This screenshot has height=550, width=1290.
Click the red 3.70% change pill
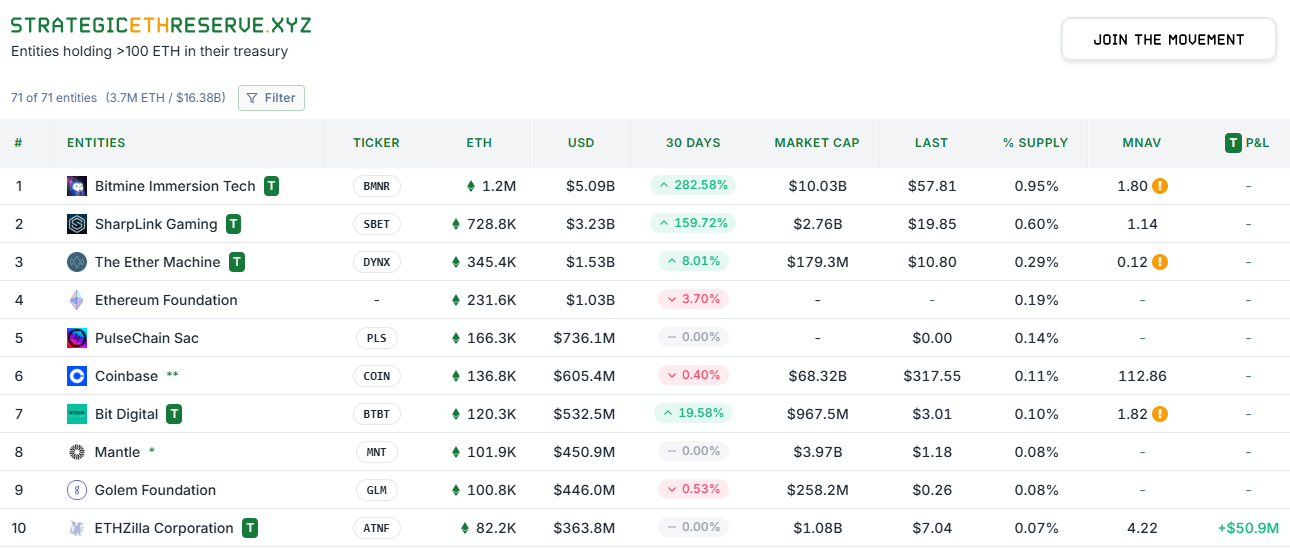tap(693, 299)
